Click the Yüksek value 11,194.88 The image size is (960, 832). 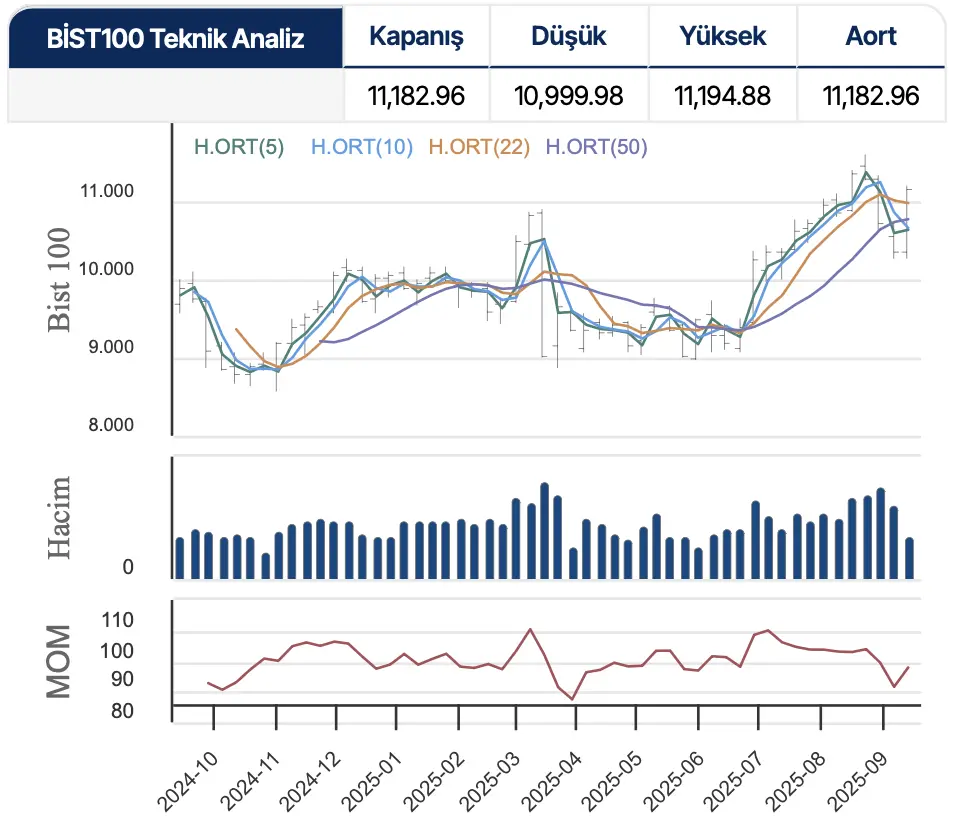tap(722, 96)
